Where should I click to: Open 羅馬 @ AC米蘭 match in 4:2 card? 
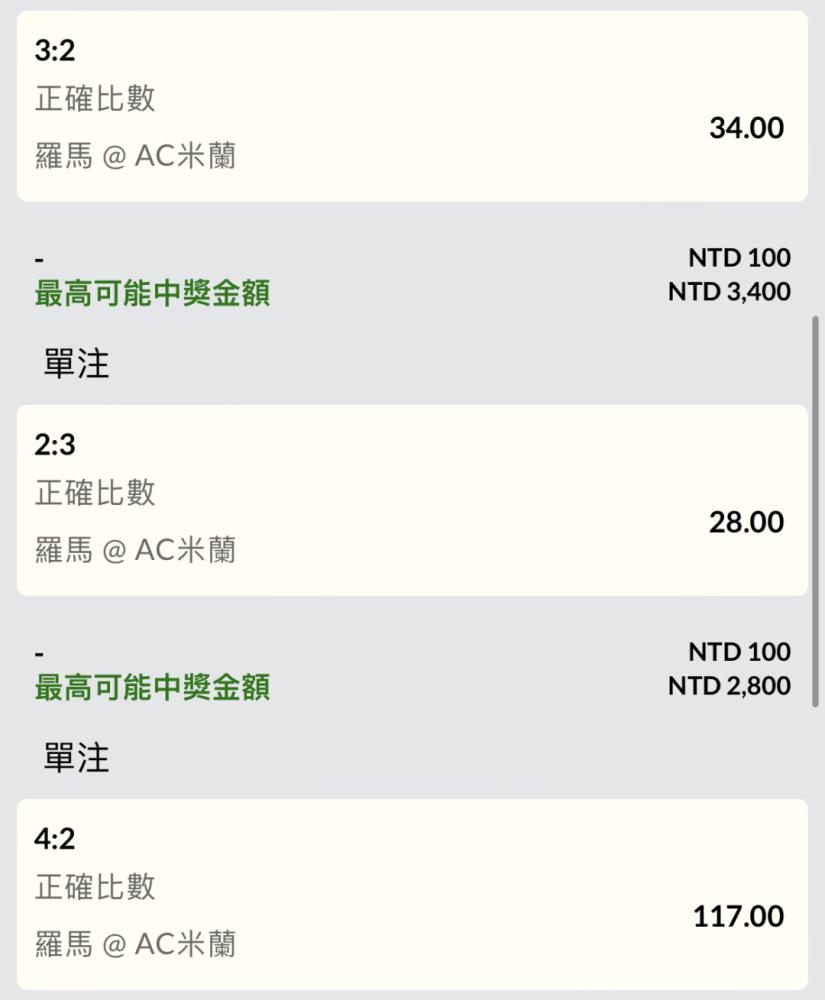tap(136, 945)
